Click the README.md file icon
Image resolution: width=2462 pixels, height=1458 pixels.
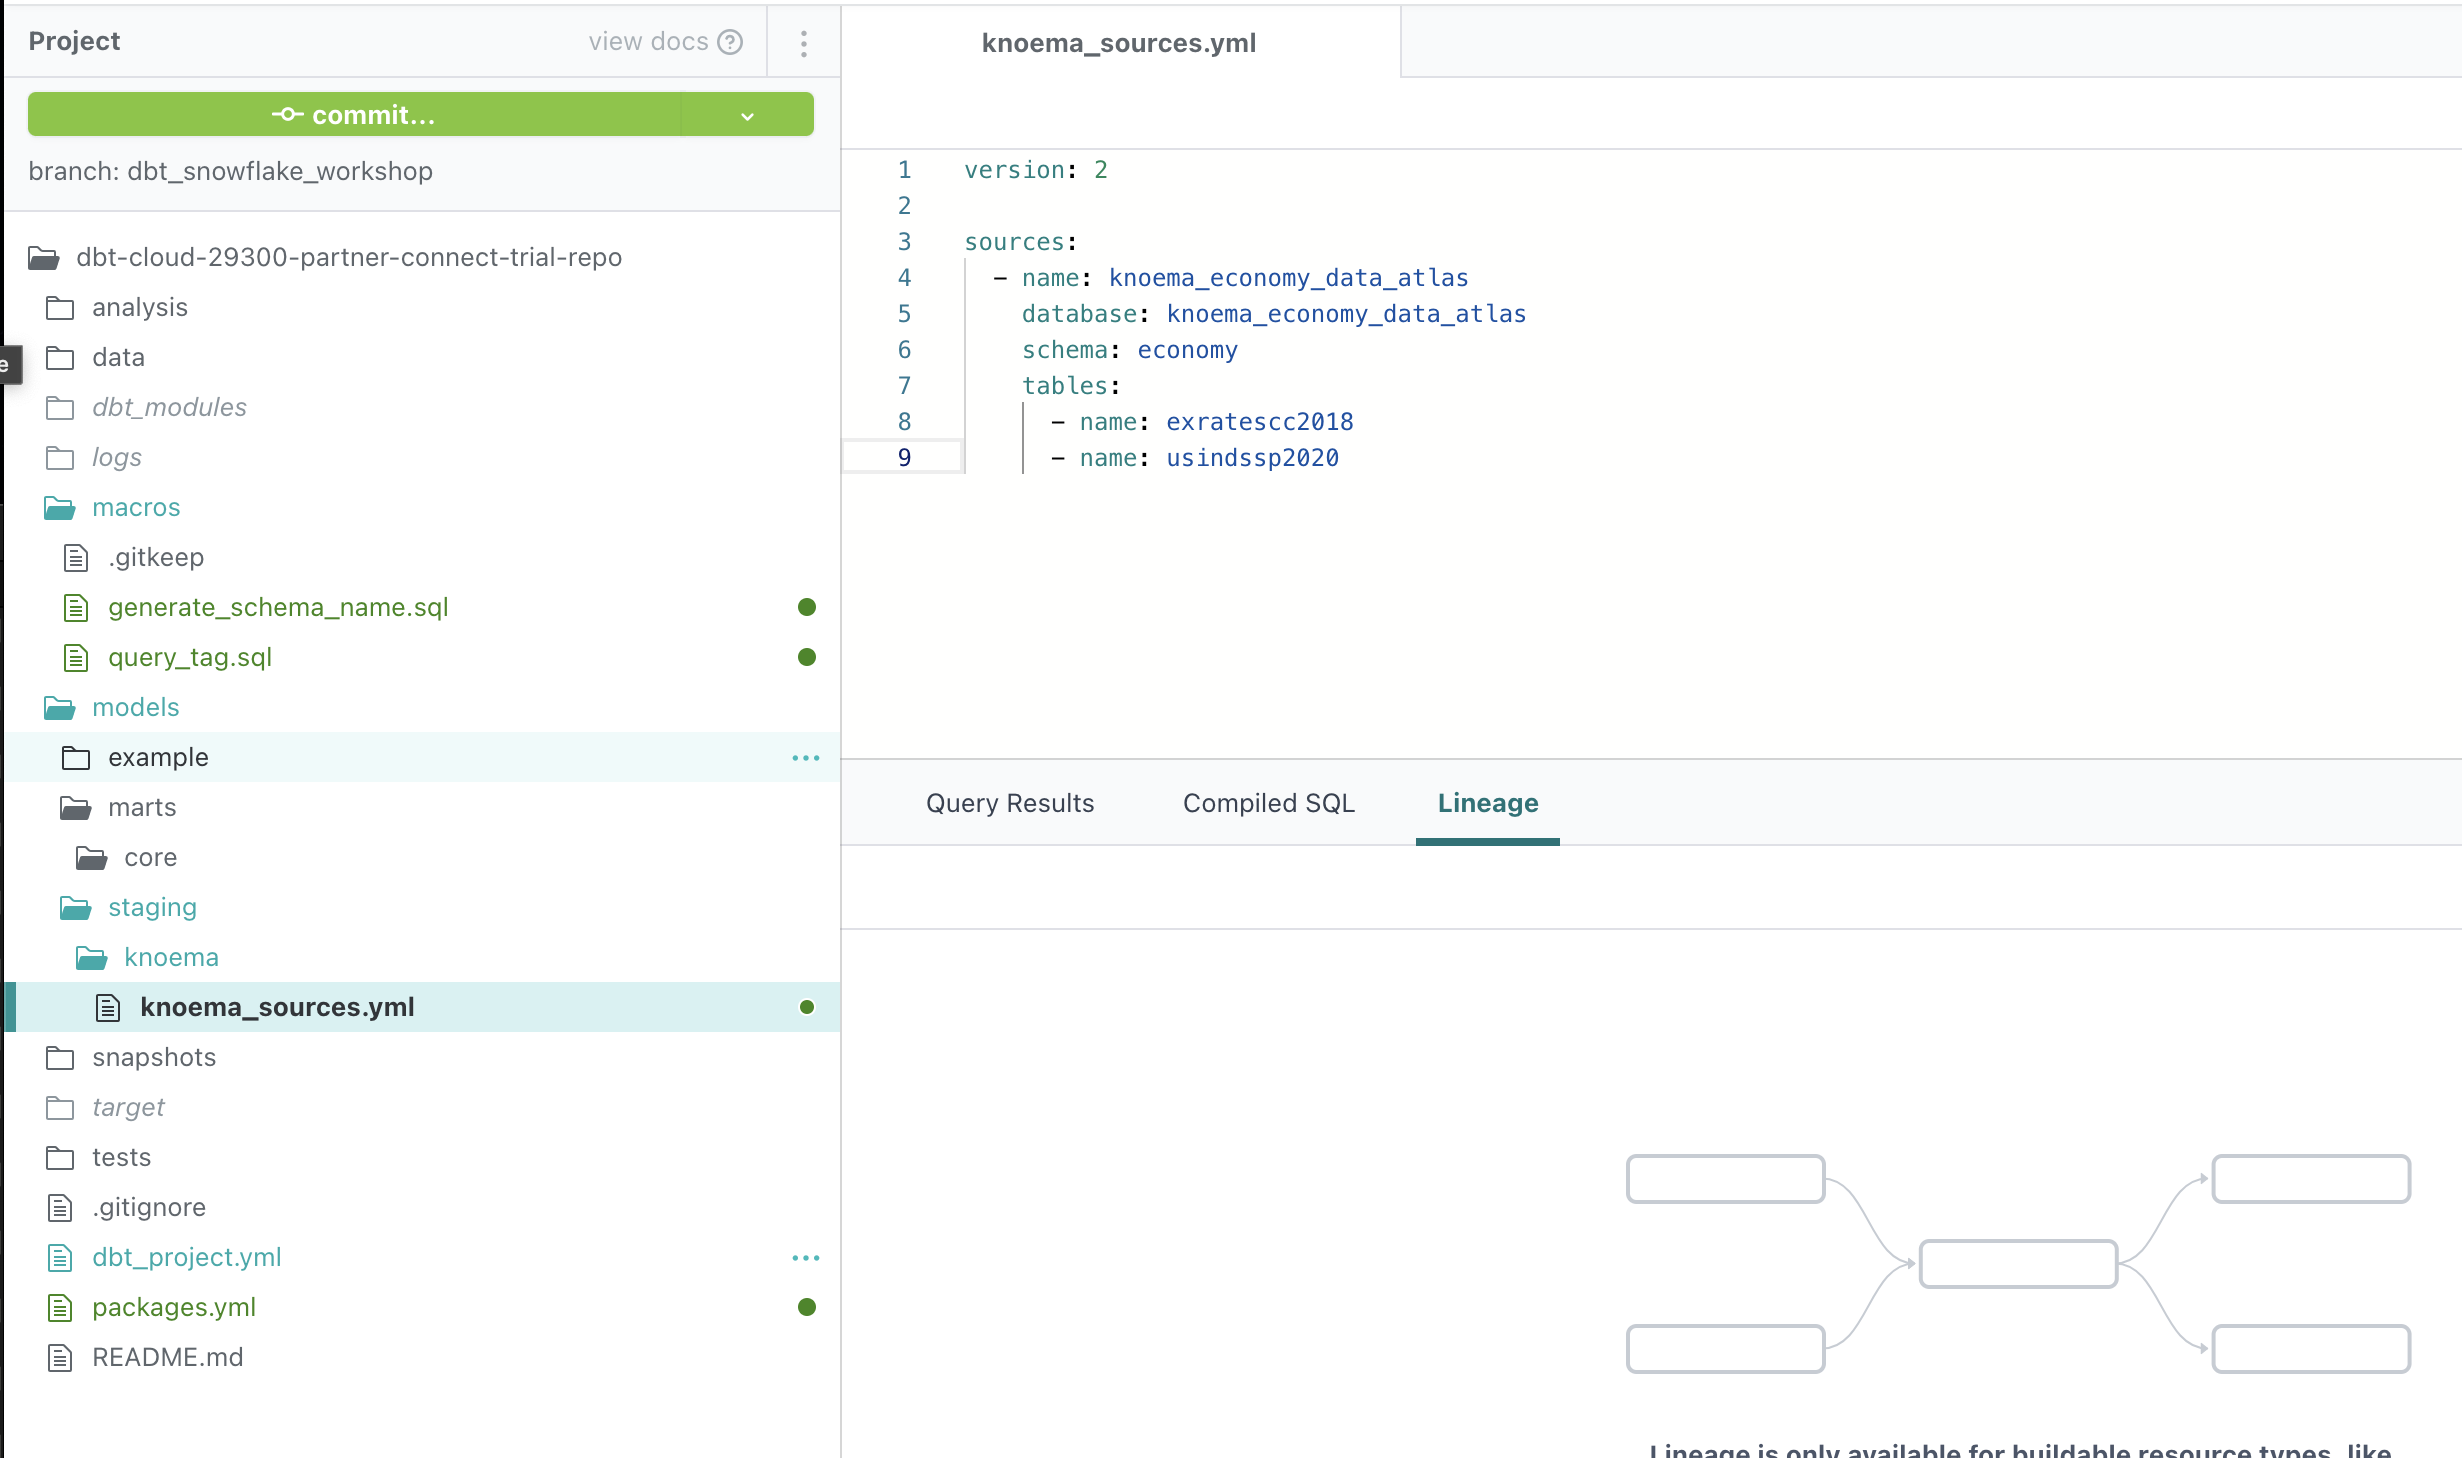click(x=60, y=1358)
